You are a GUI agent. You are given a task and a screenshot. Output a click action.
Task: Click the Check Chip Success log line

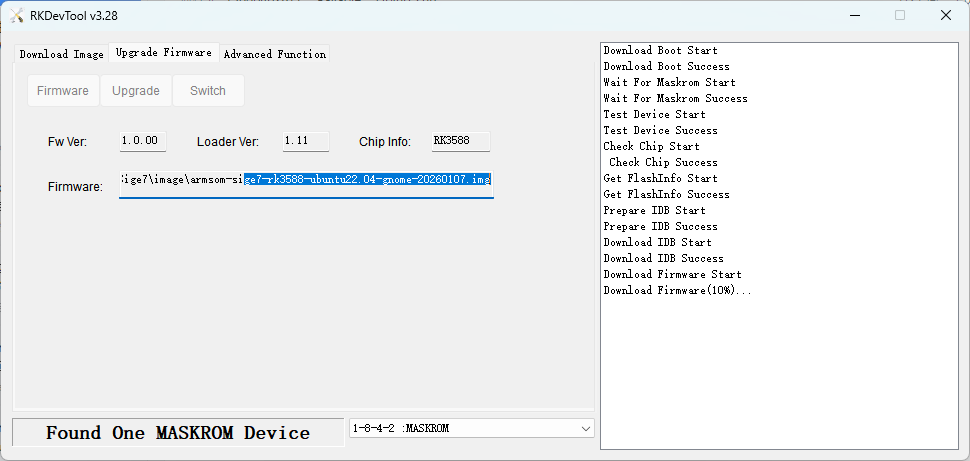pyautogui.click(x=663, y=162)
